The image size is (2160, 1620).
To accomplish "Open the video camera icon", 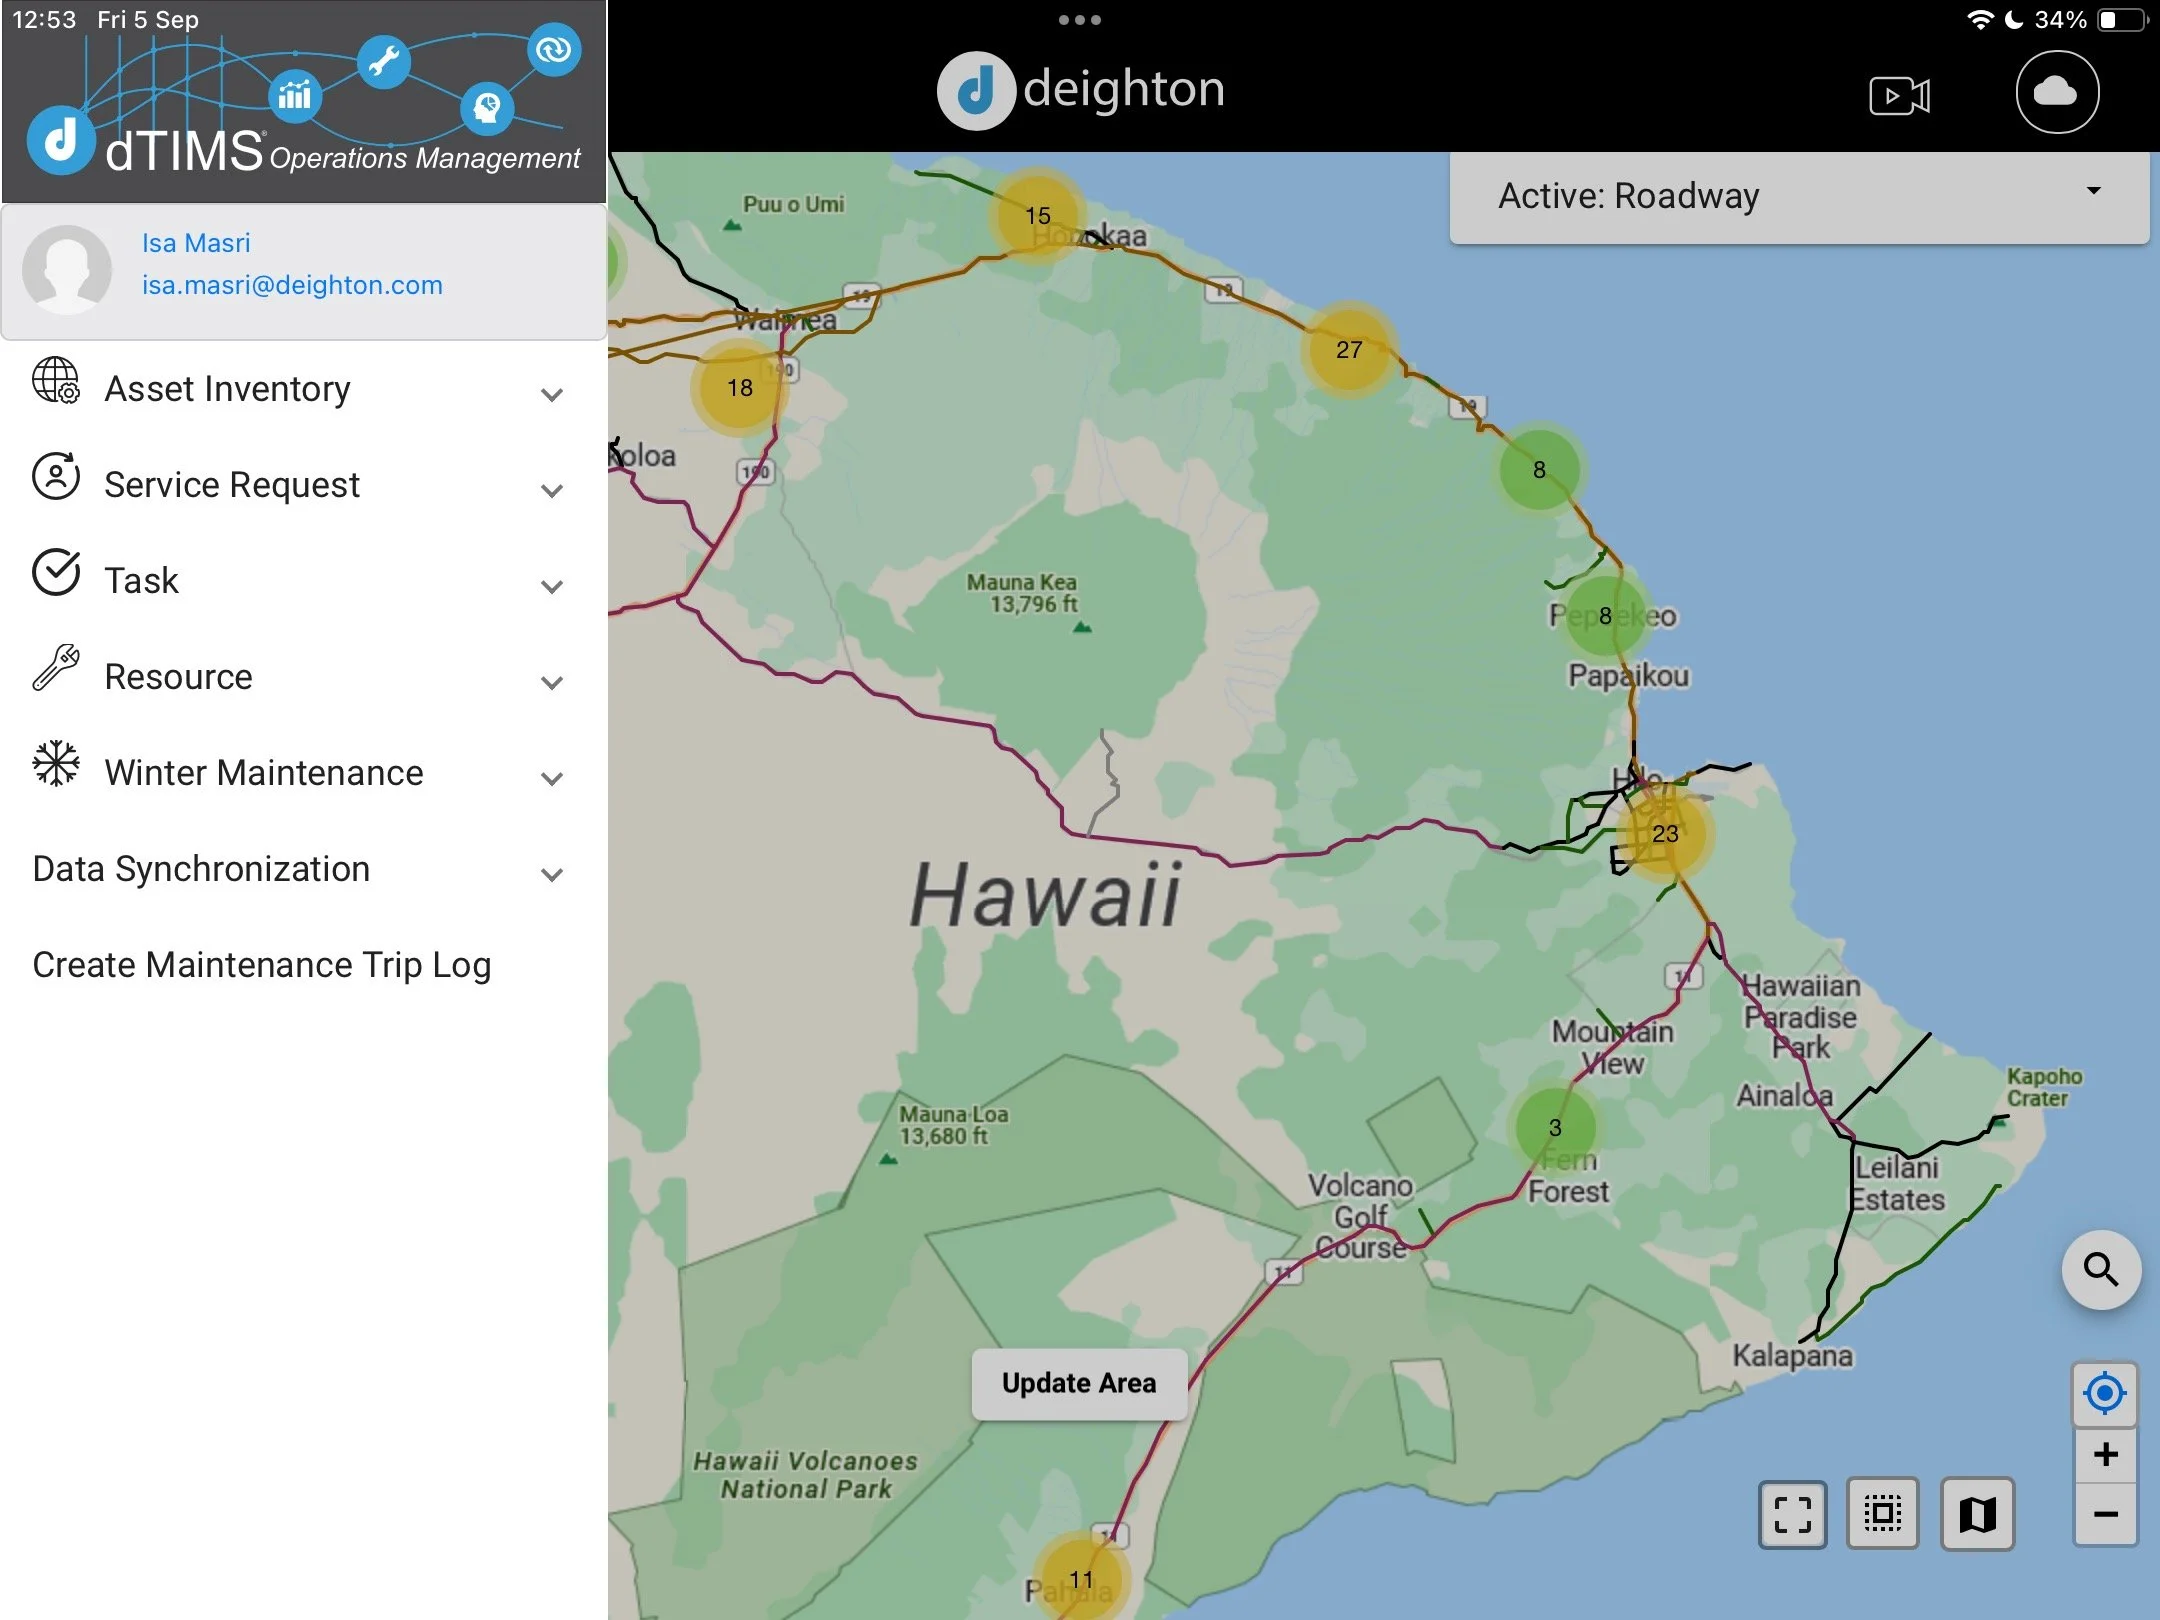I will coord(1898,96).
